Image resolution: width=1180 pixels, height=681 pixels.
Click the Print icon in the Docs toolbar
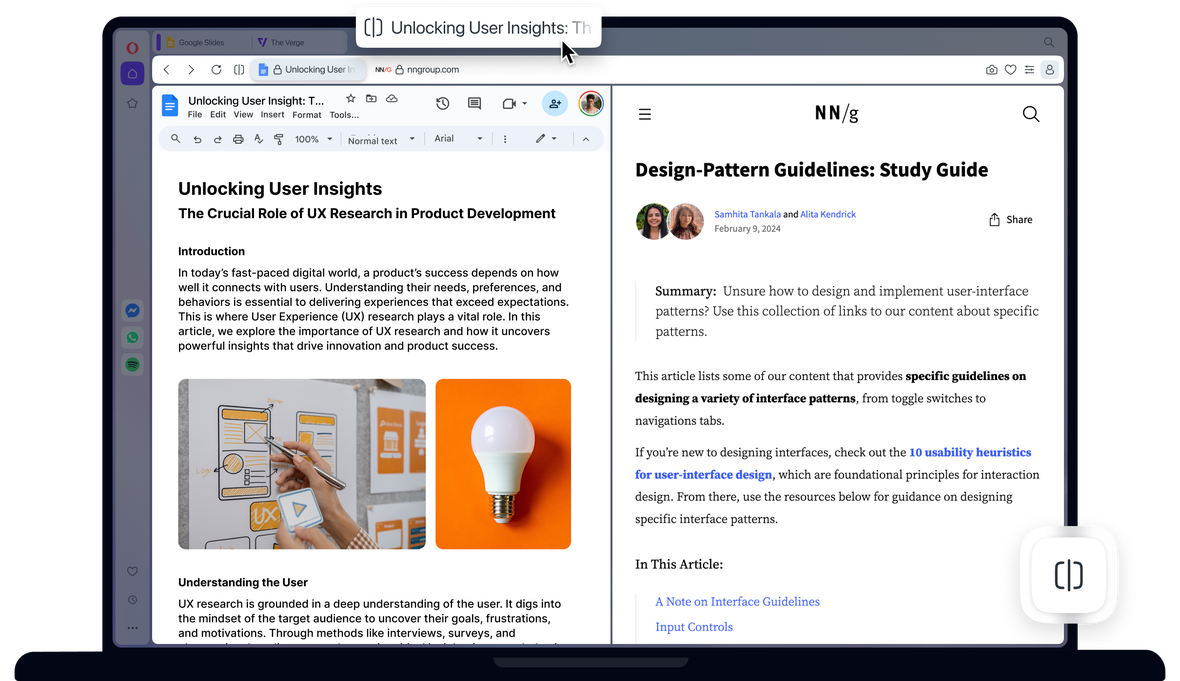pyautogui.click(x=238, y=138)
